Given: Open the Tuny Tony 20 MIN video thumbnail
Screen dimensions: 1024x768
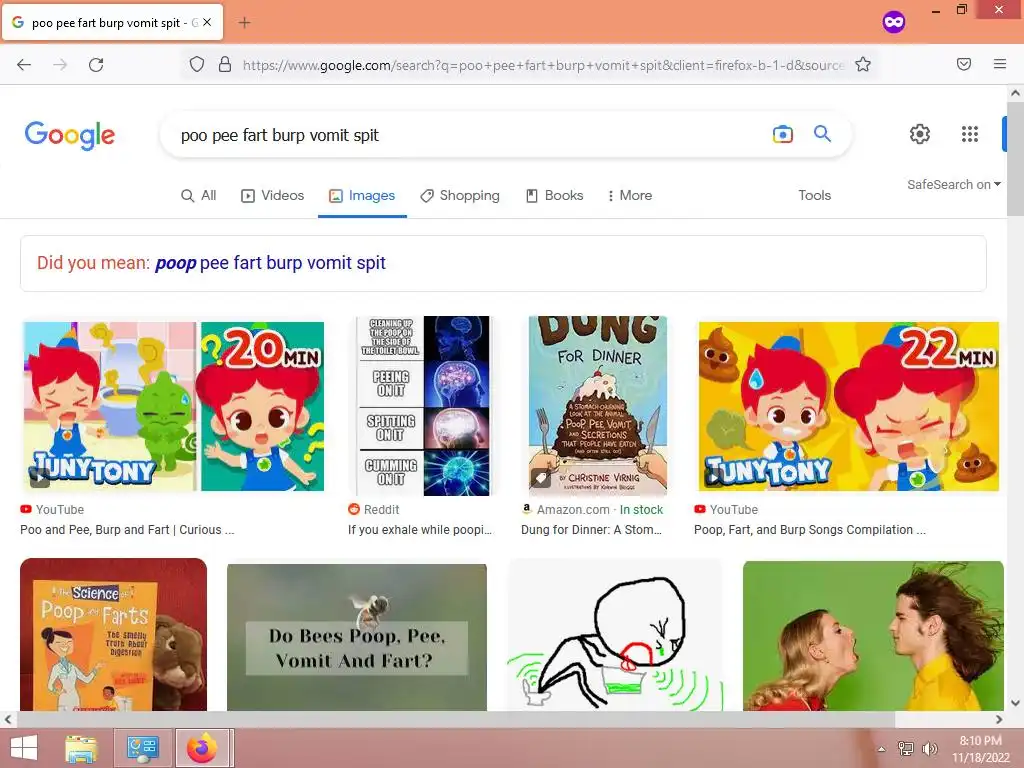Looking at the screenshot, I should tap(173, 406).
